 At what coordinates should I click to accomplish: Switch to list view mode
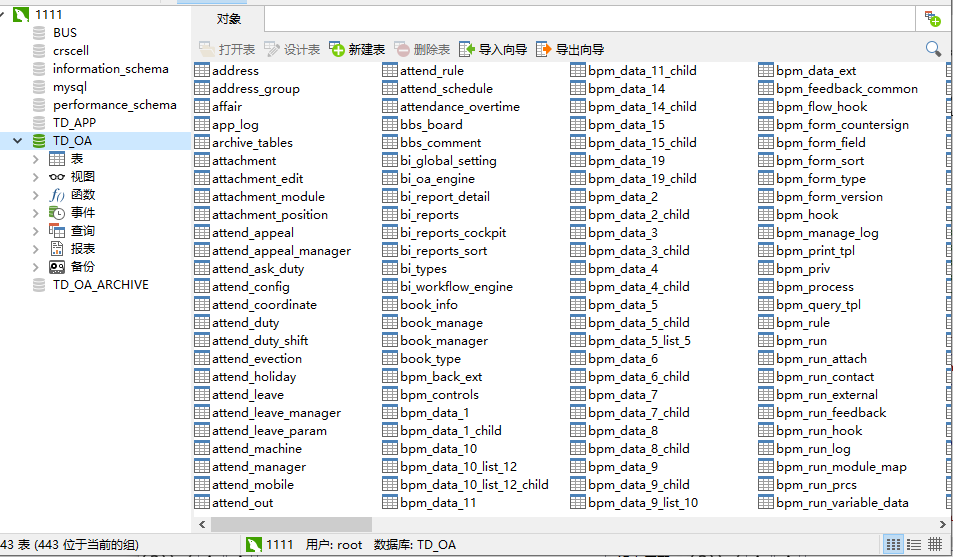point(913,544)
